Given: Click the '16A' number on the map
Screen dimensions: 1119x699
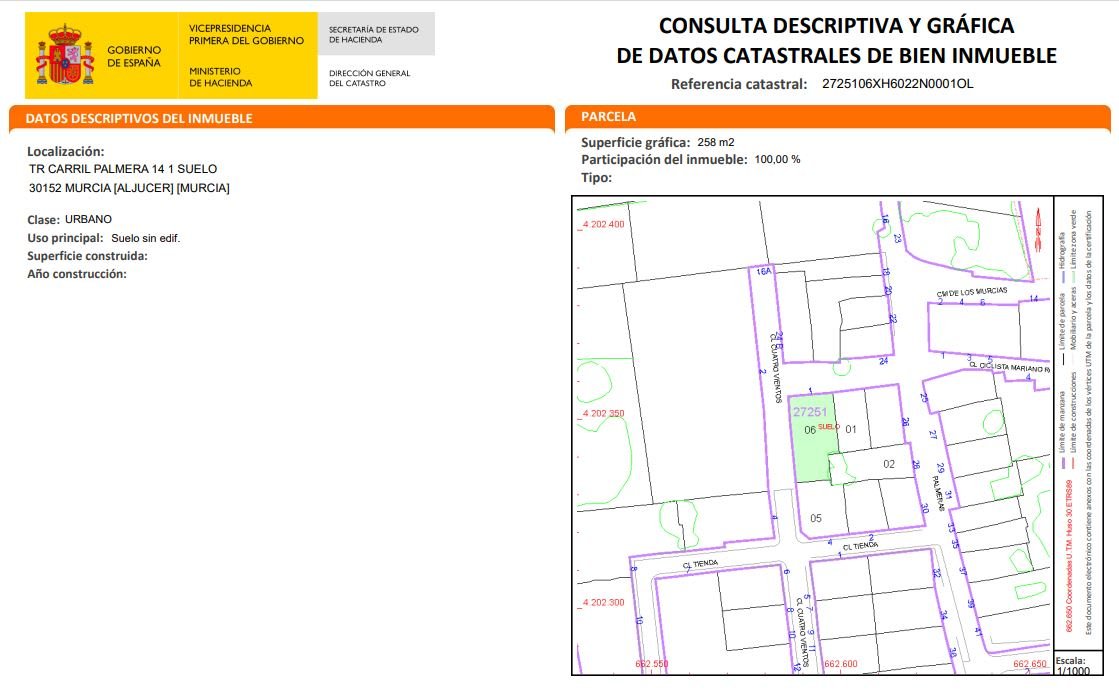Looking at the screenshot, I should point(764,272).
